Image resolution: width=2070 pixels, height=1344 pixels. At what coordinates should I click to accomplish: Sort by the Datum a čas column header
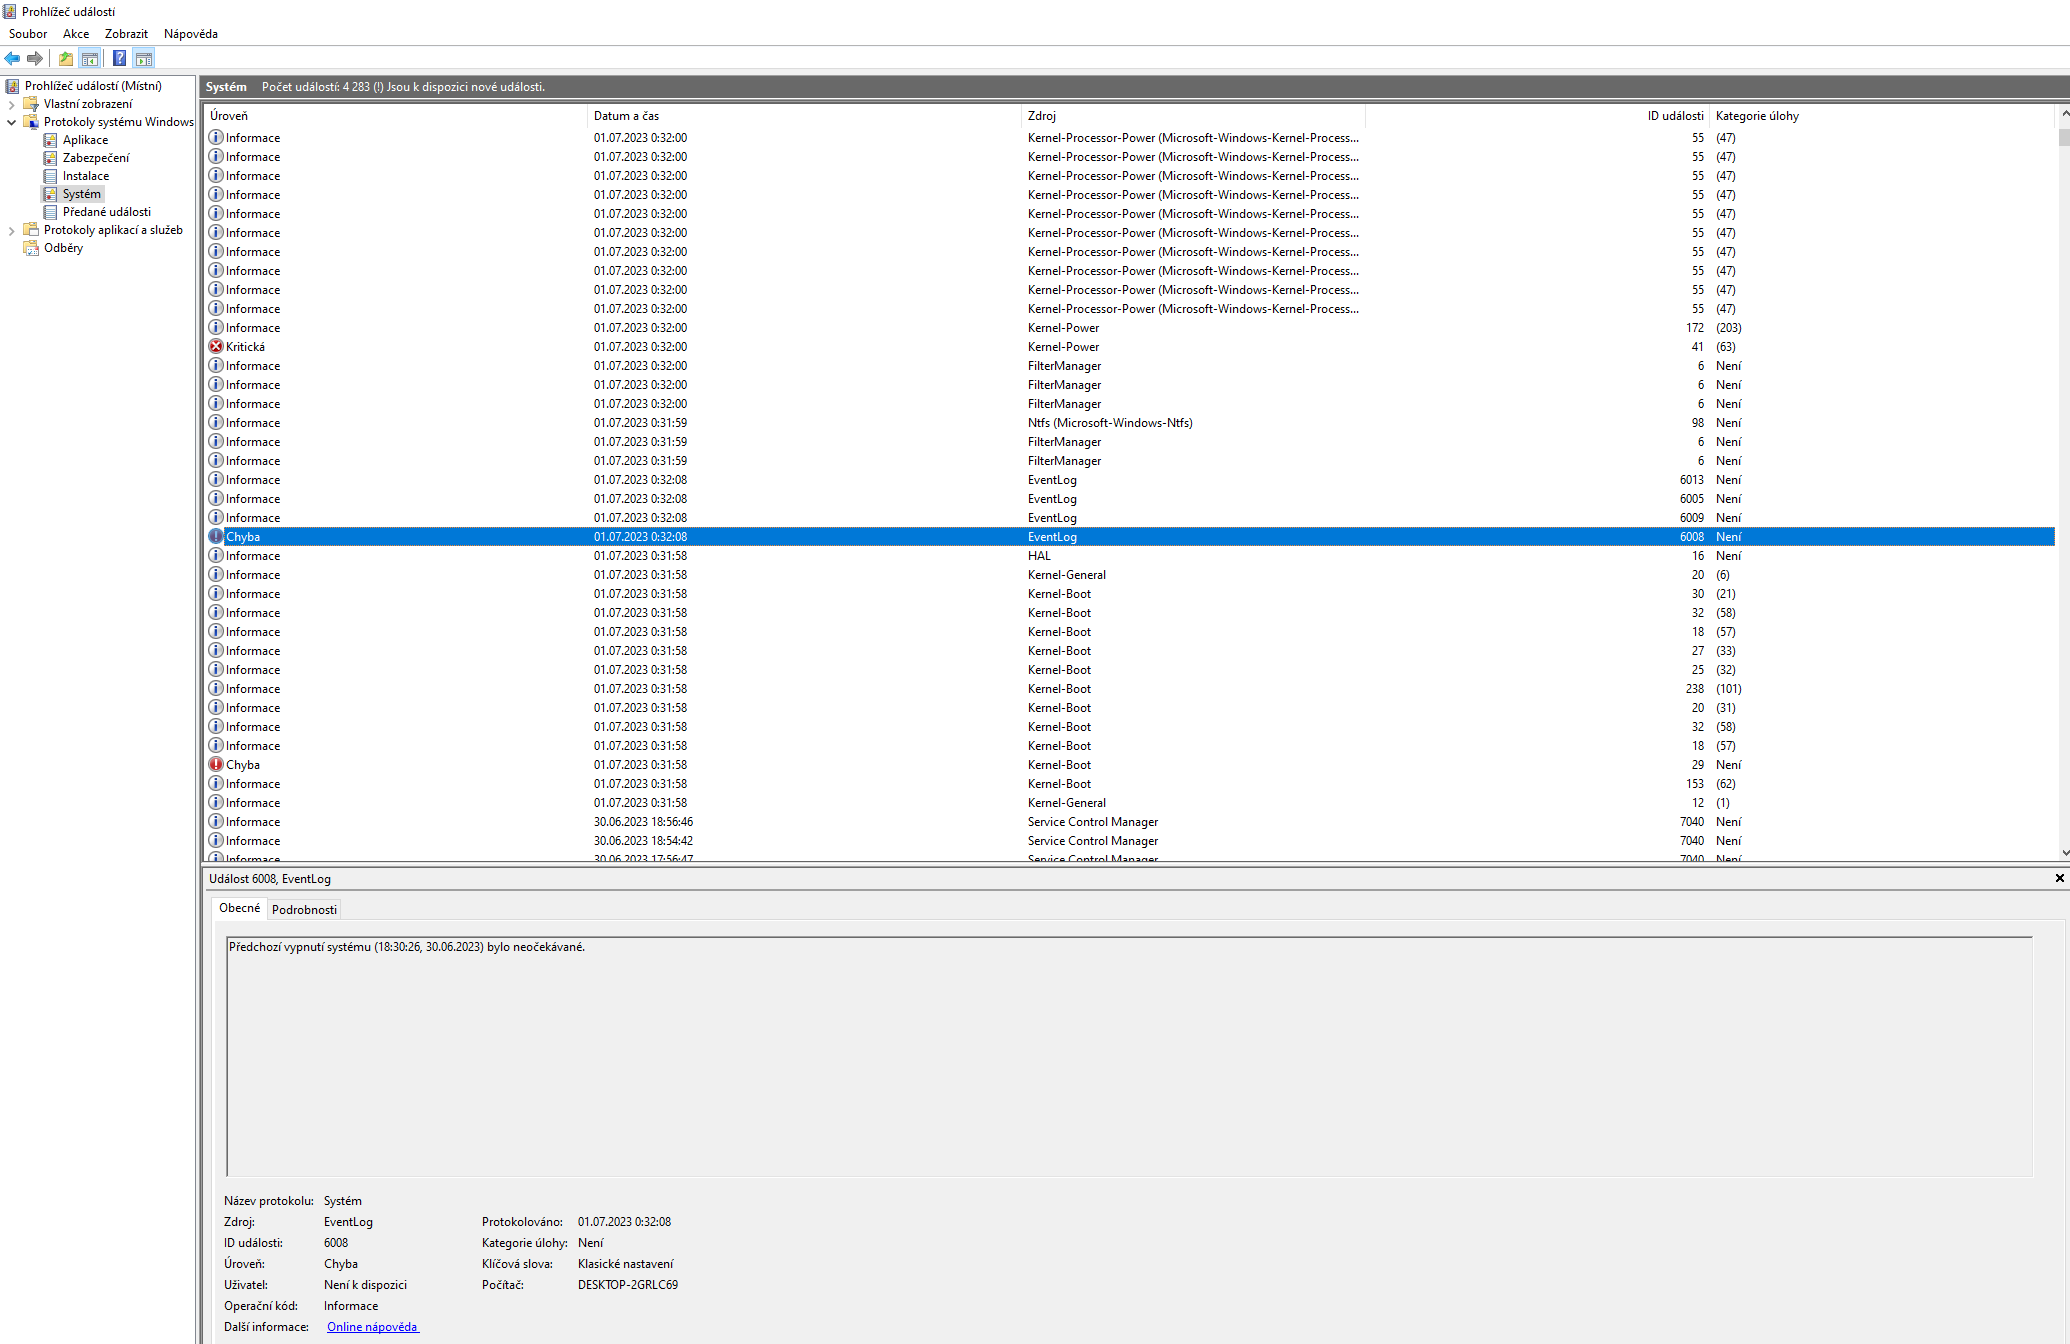tap(626, 116)
